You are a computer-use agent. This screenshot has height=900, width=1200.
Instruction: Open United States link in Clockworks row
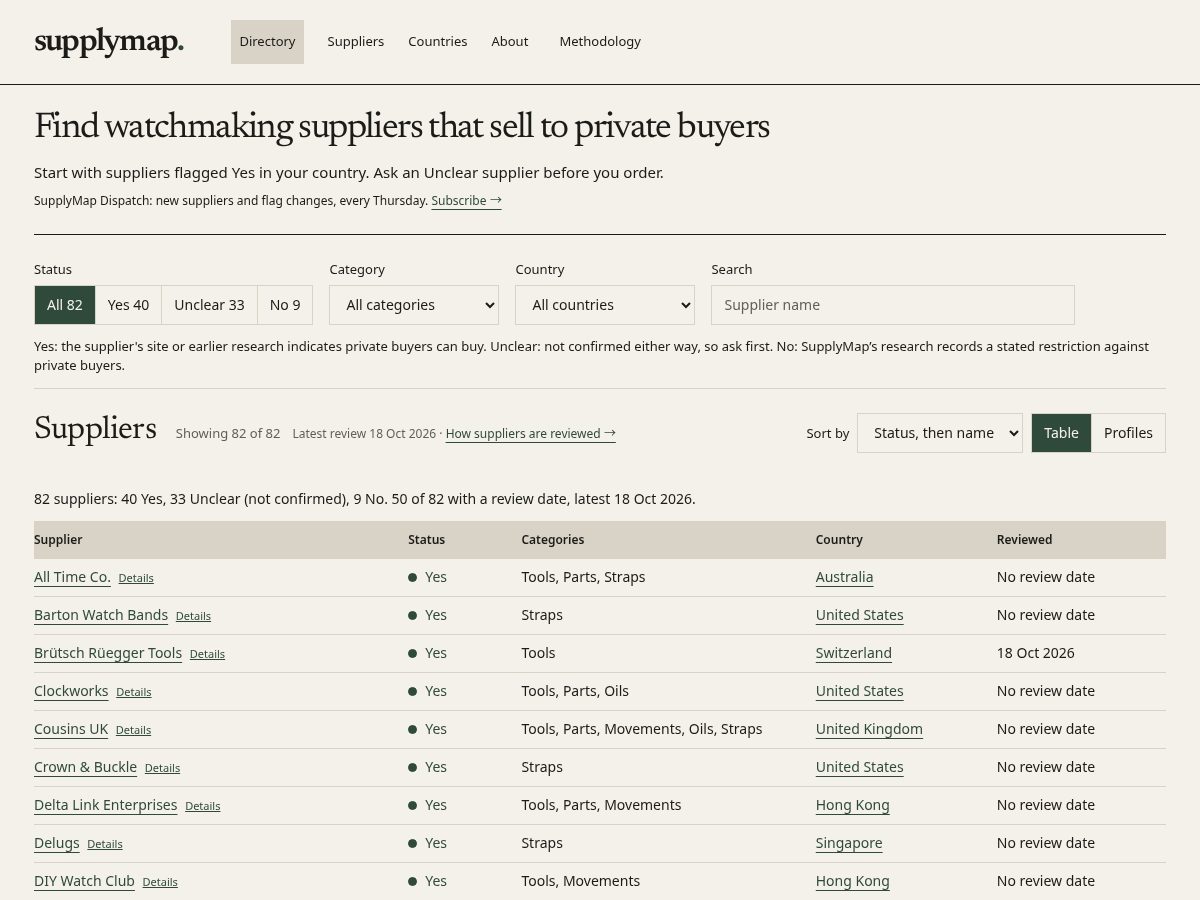[859, 691]
